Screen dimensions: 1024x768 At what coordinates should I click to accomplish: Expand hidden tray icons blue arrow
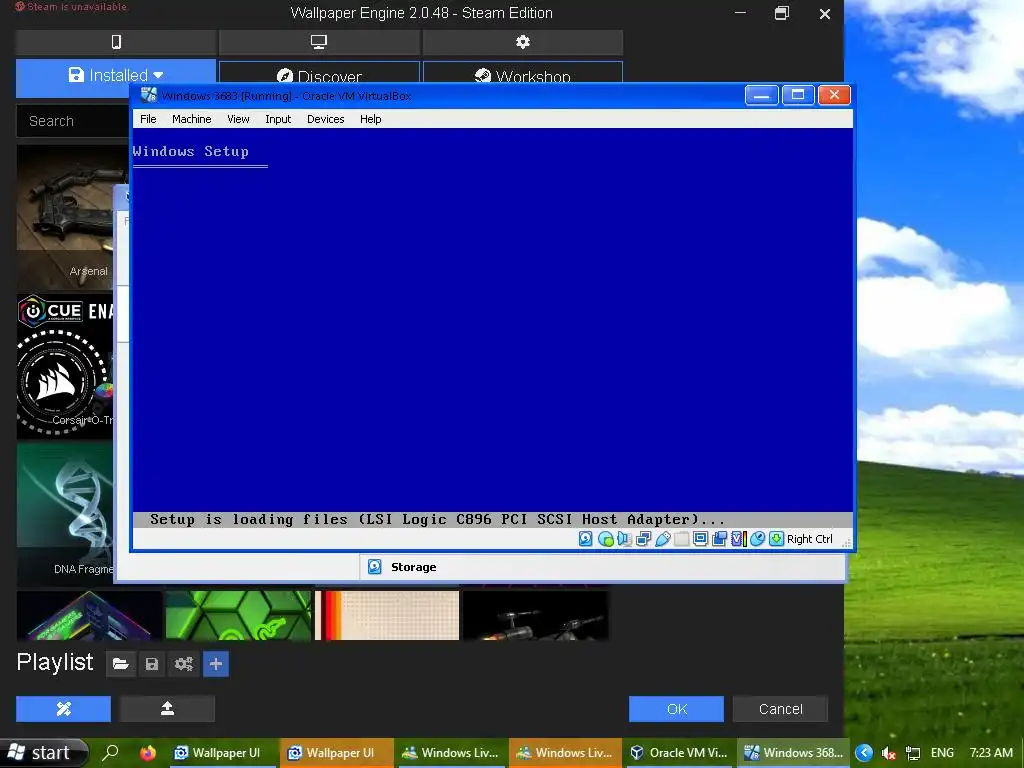click(x=863, y=753)
